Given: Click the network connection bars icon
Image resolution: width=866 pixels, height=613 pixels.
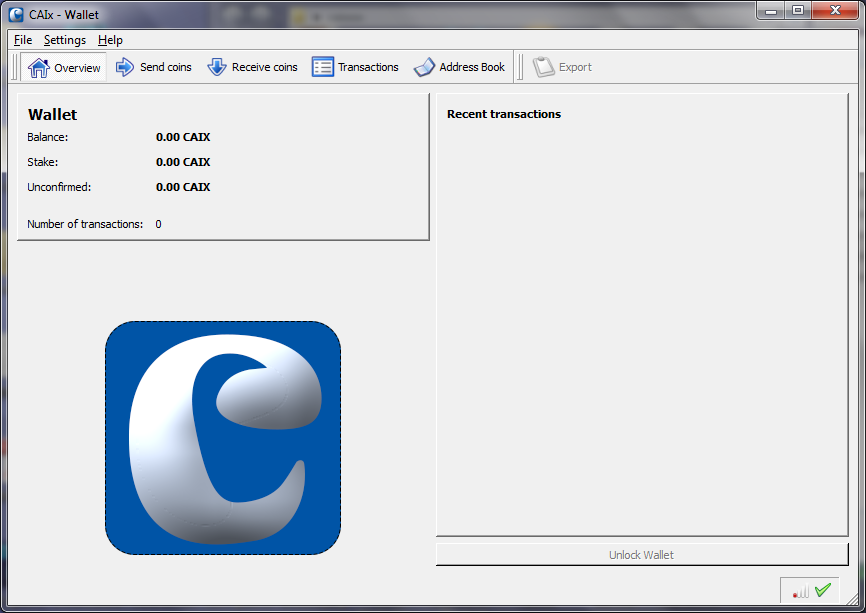Looking at the screenshot, I should (800, 591).
